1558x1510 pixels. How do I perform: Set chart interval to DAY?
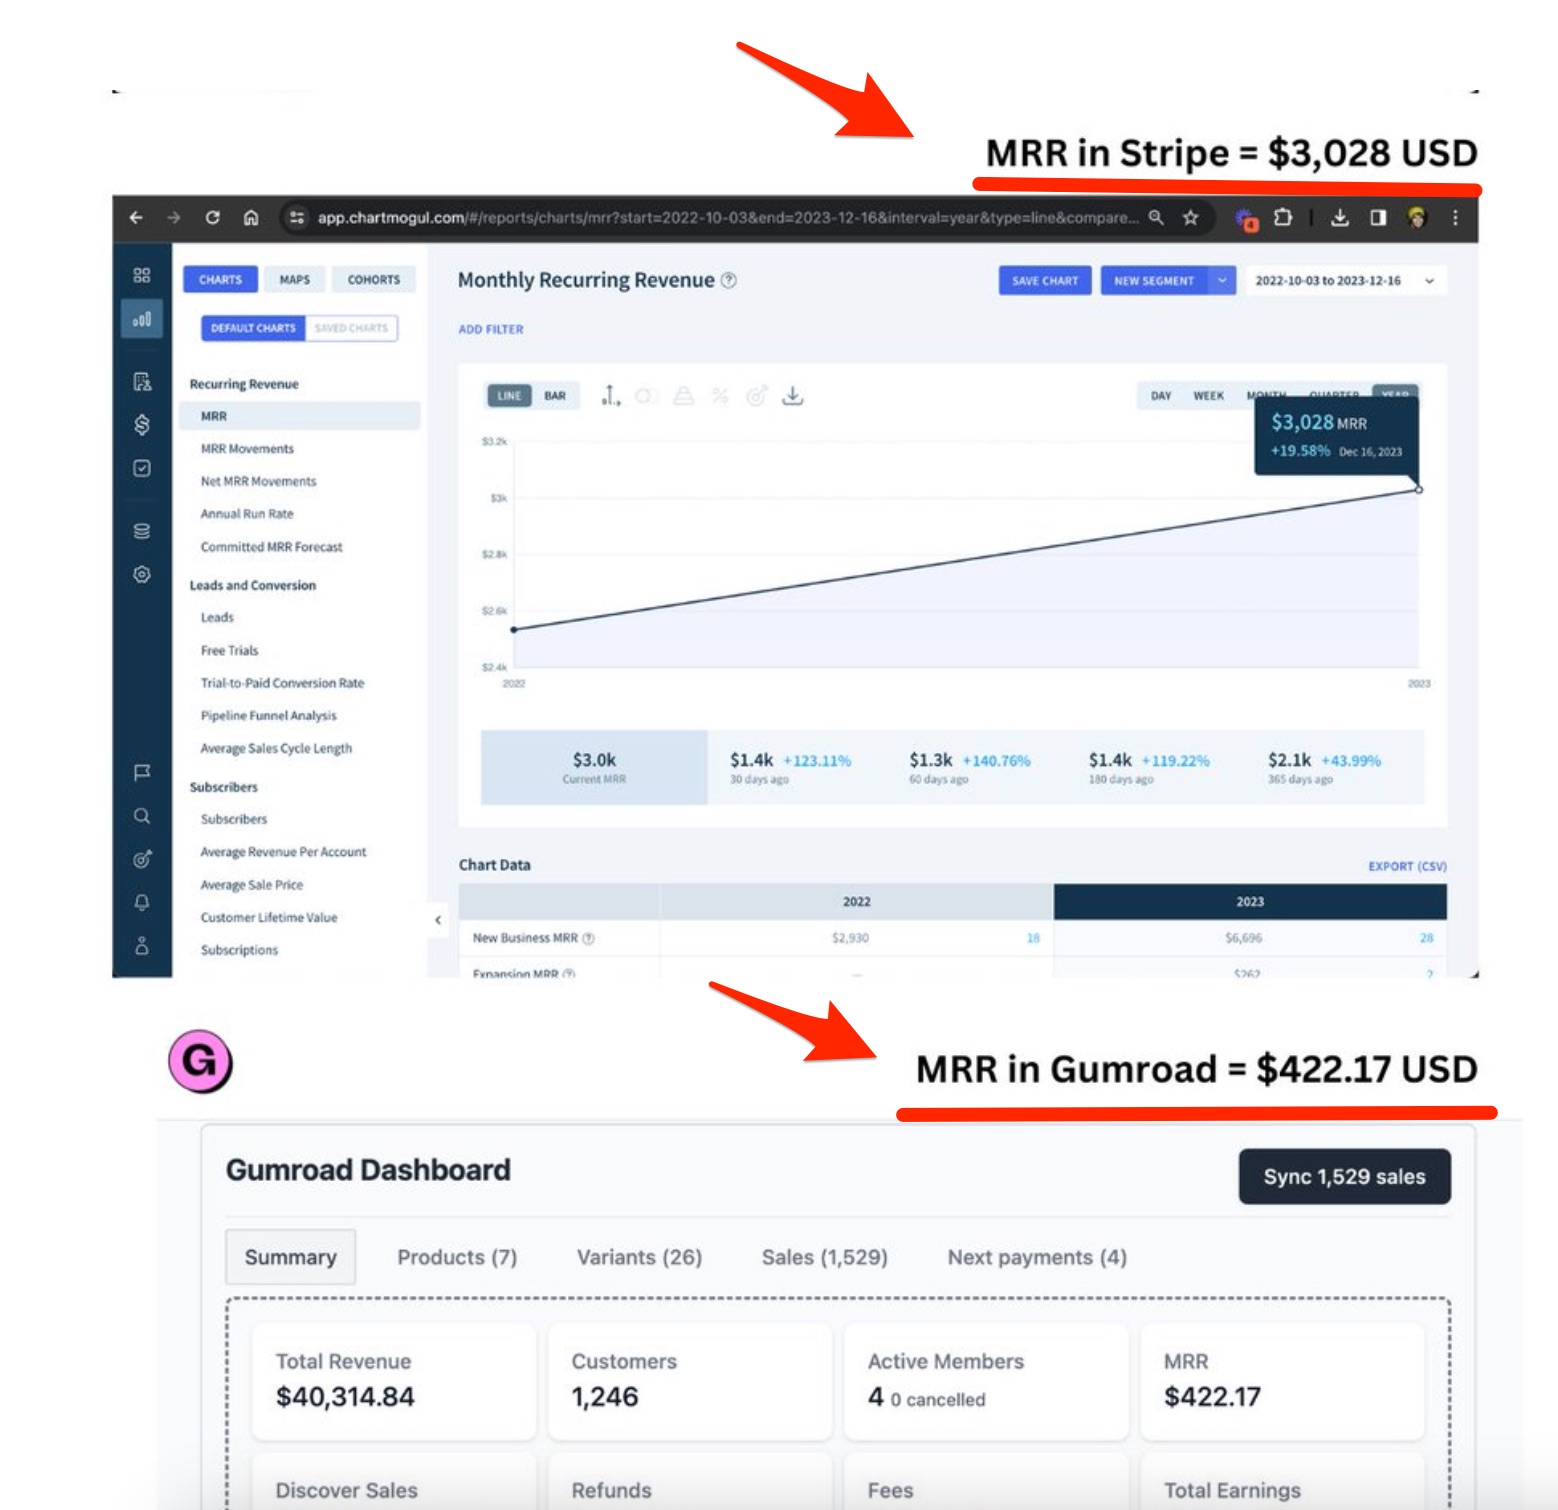(x=1160, y=396)
